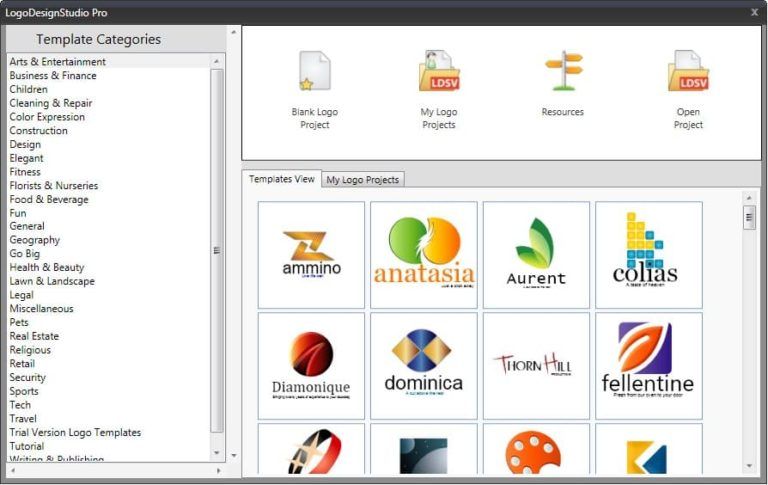The height and width of the screenshot is (485, 768).
Task: Choose Food & Beverage category
Action: click(x=49, y=199)
